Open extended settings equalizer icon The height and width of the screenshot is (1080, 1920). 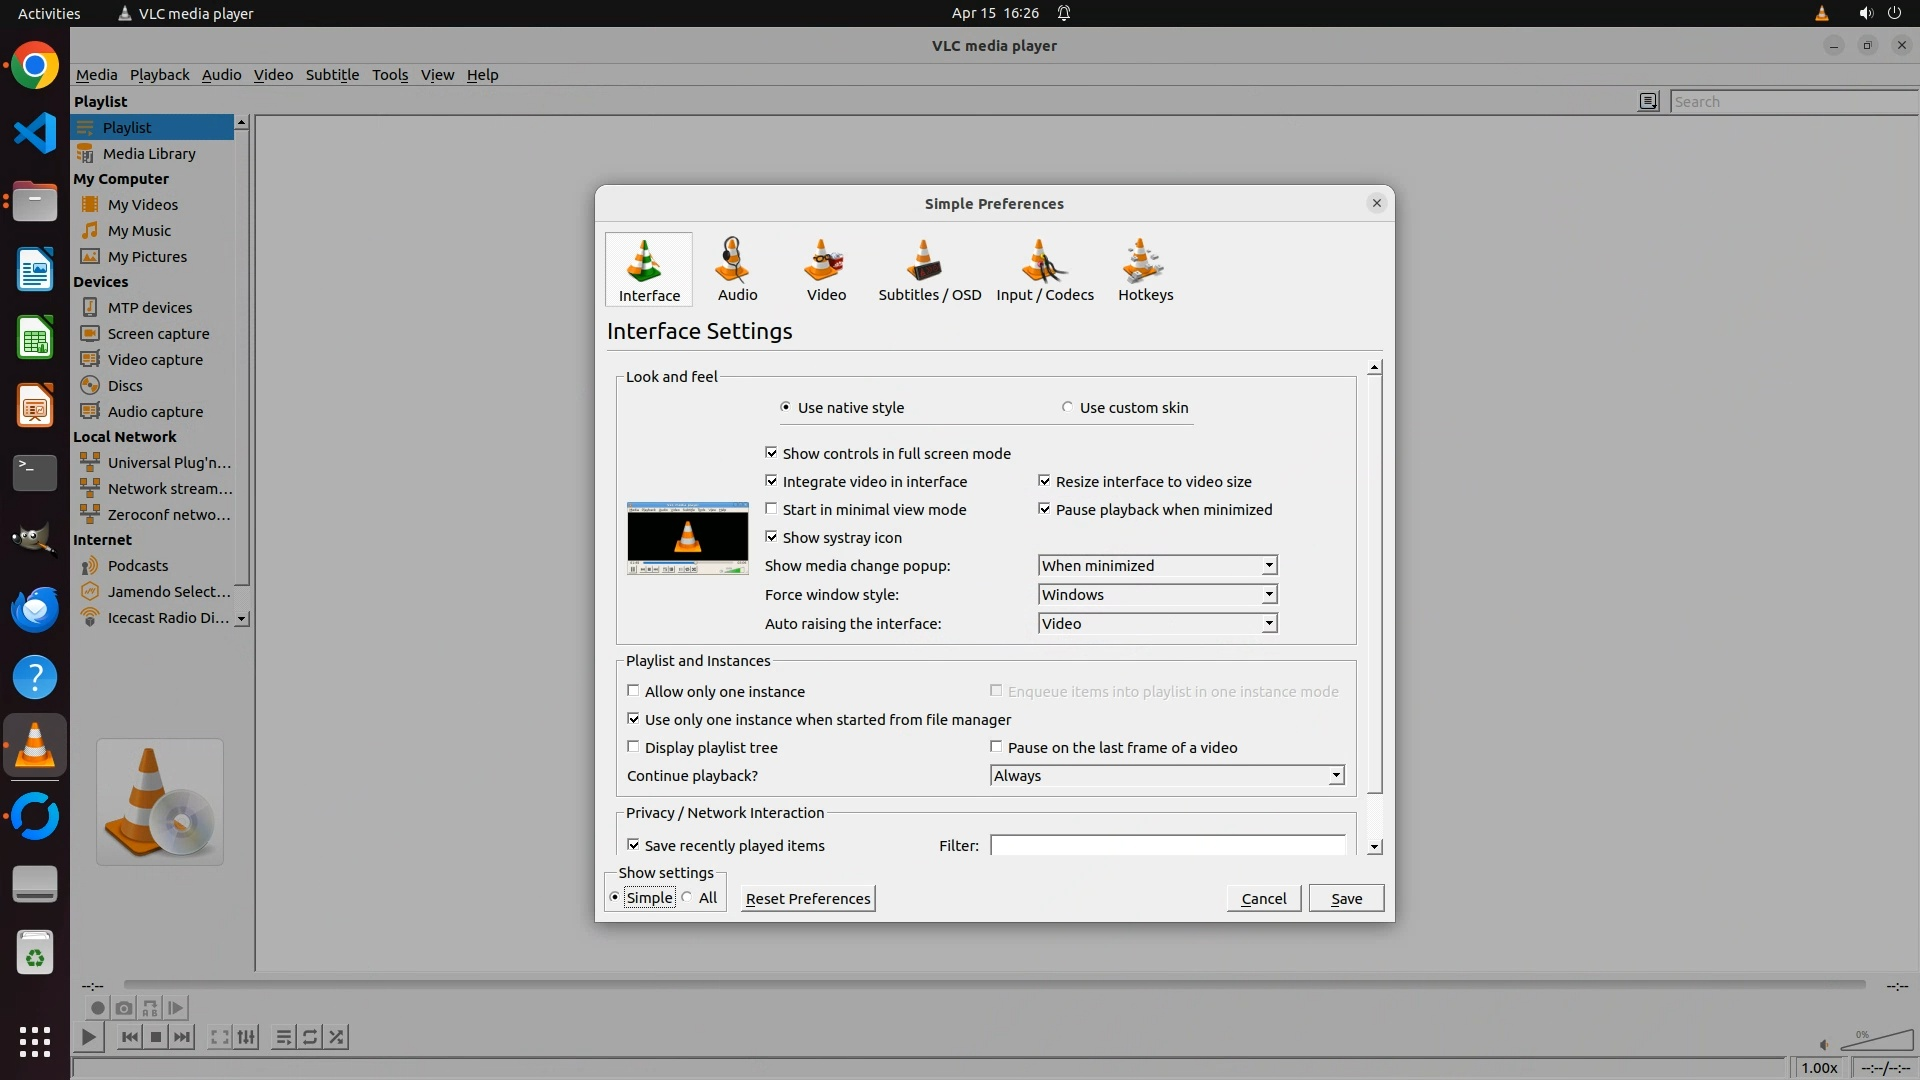coord(246,1037)
